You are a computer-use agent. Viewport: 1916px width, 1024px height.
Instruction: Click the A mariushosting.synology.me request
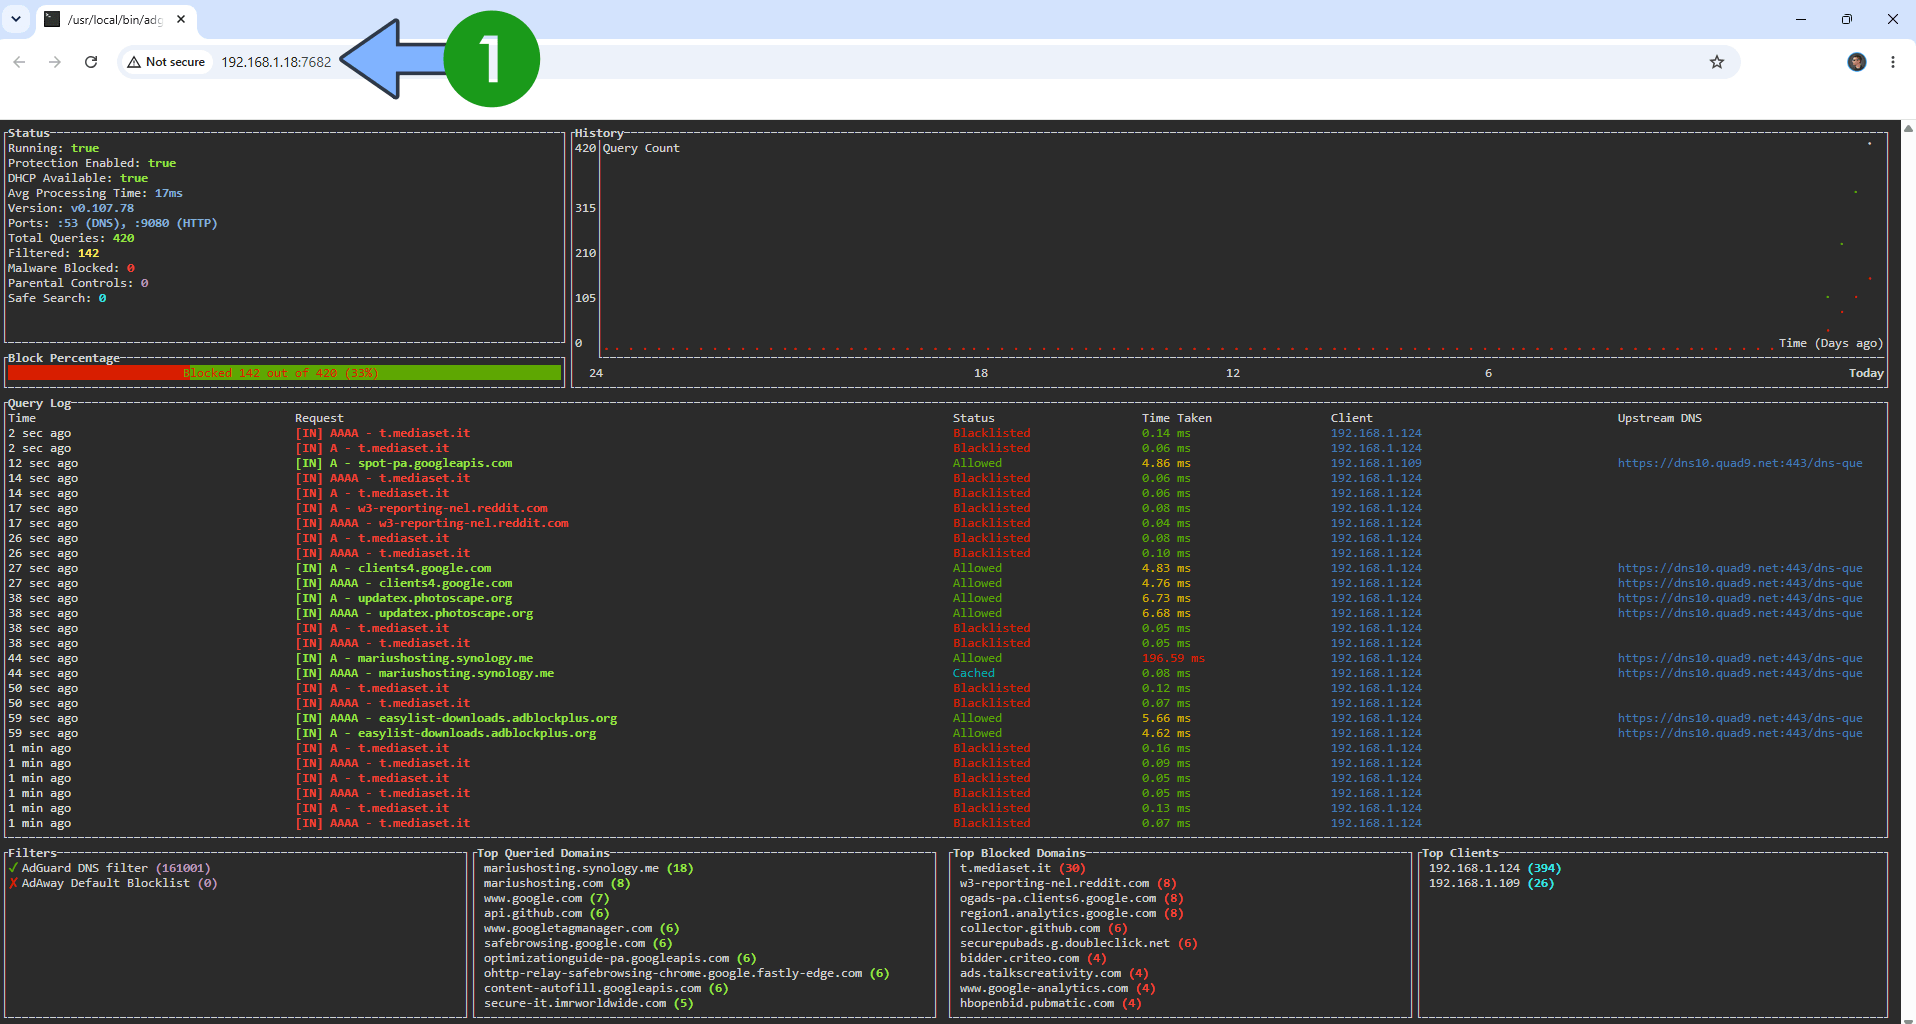[x=414, y=658]
